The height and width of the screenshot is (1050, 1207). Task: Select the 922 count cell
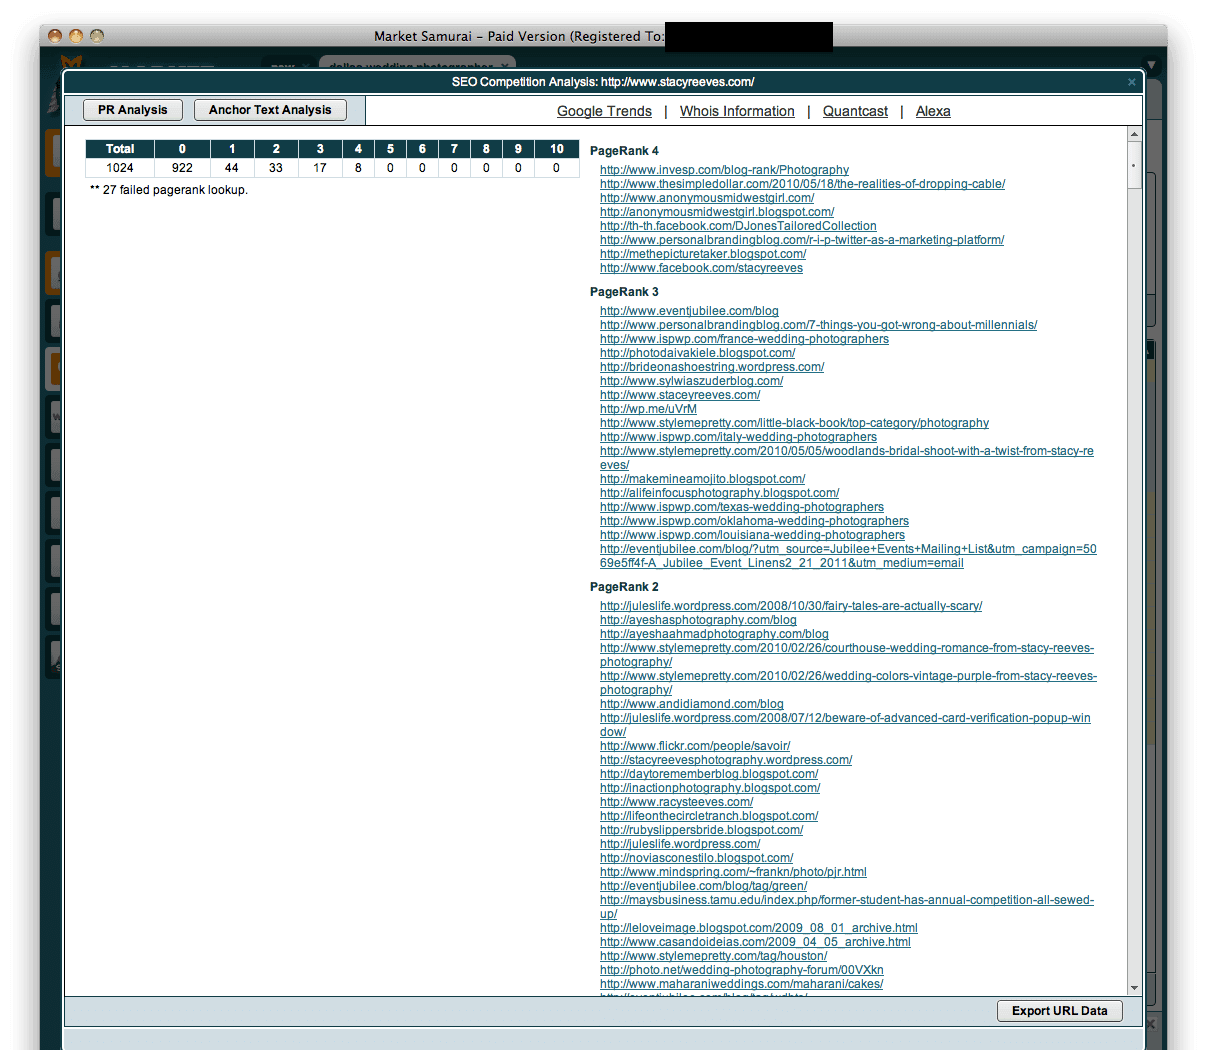(x=182, y=168)
